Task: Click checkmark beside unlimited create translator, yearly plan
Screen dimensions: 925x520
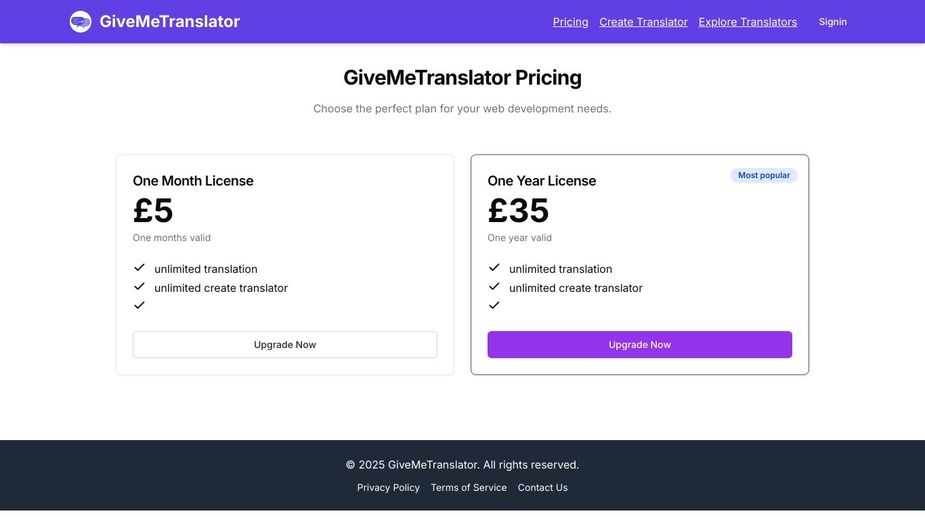Action: 494,287
